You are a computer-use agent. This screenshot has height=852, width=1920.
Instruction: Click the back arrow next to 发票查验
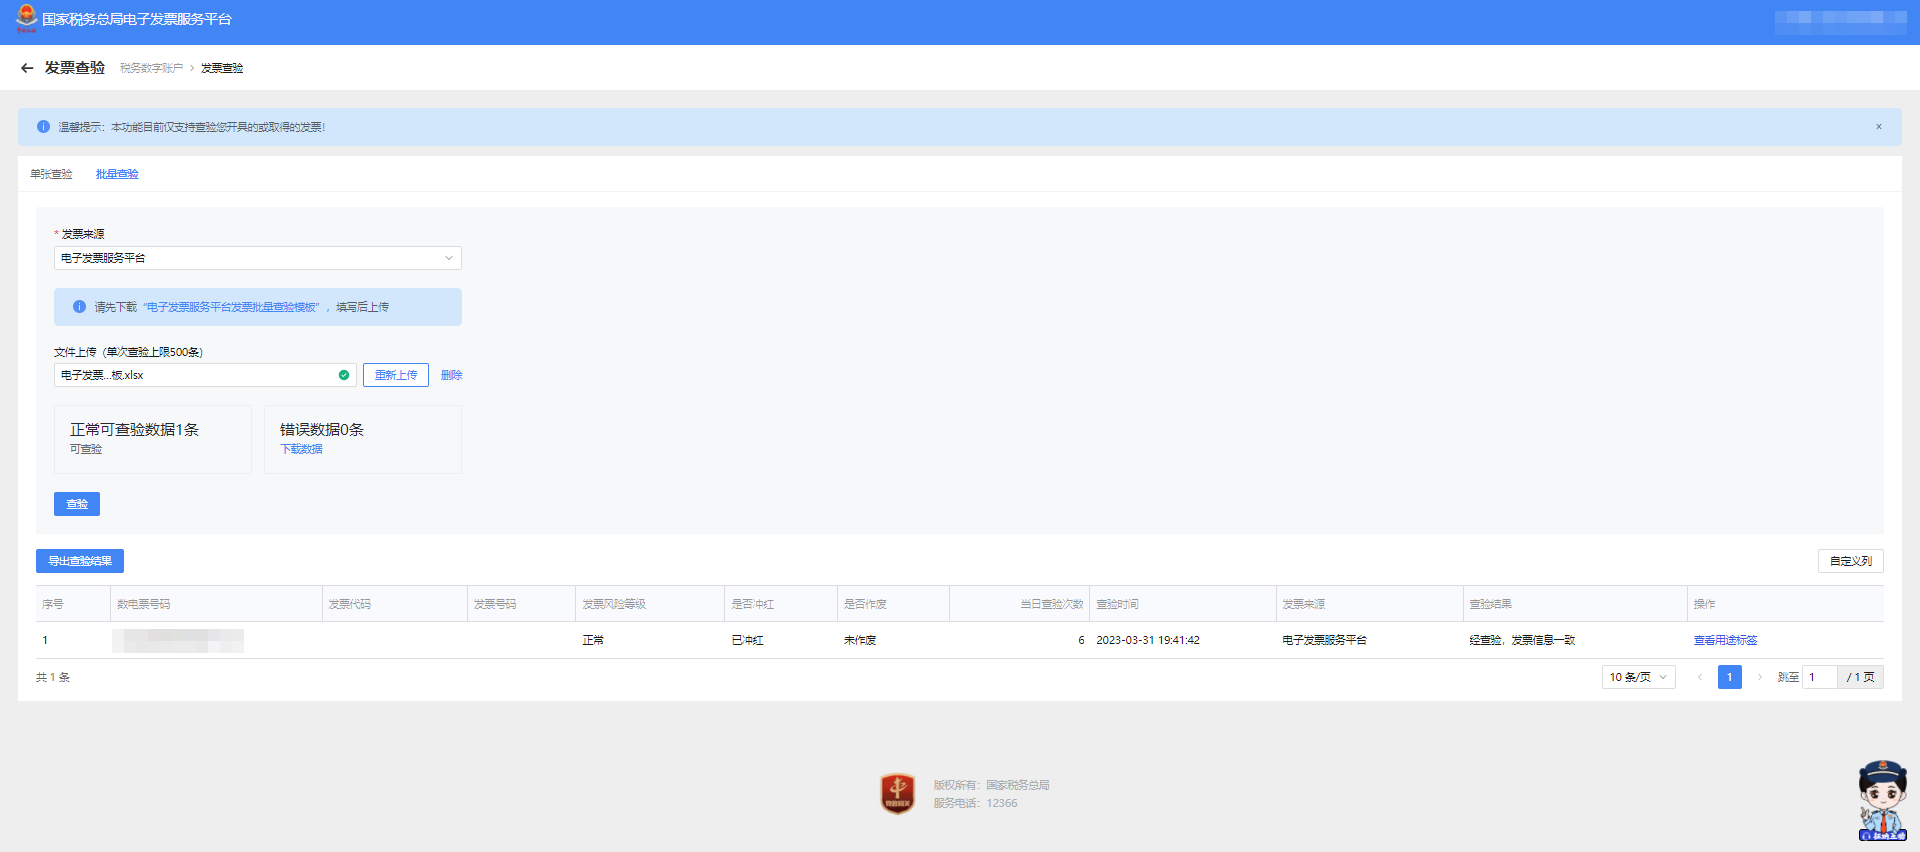click(27, 68)
